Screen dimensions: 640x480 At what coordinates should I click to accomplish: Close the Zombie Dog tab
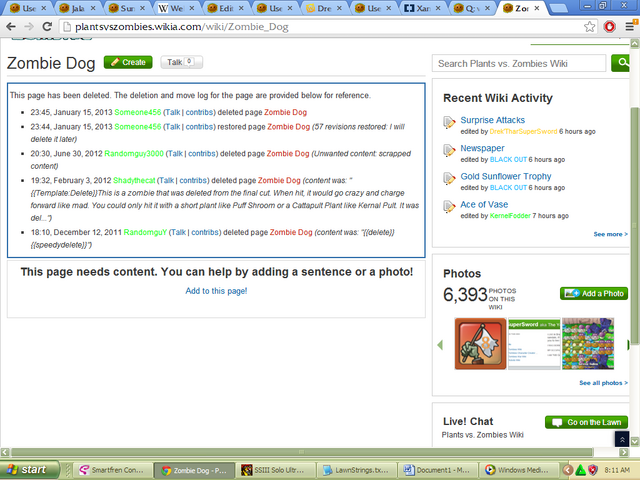tap(537, 8)
